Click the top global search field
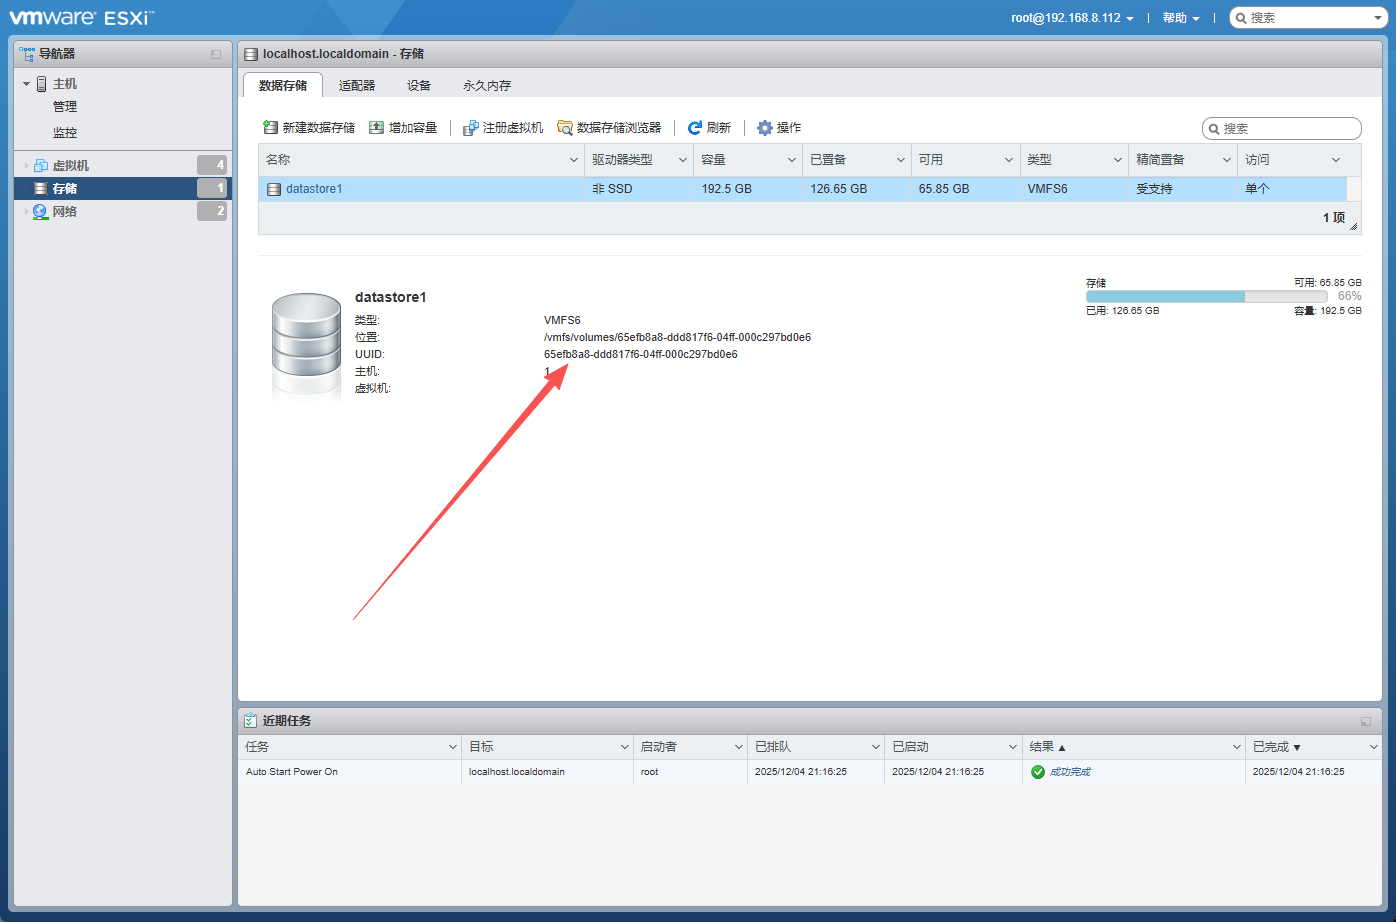This screenshot has width=1396, height=922. (1308, 18)
